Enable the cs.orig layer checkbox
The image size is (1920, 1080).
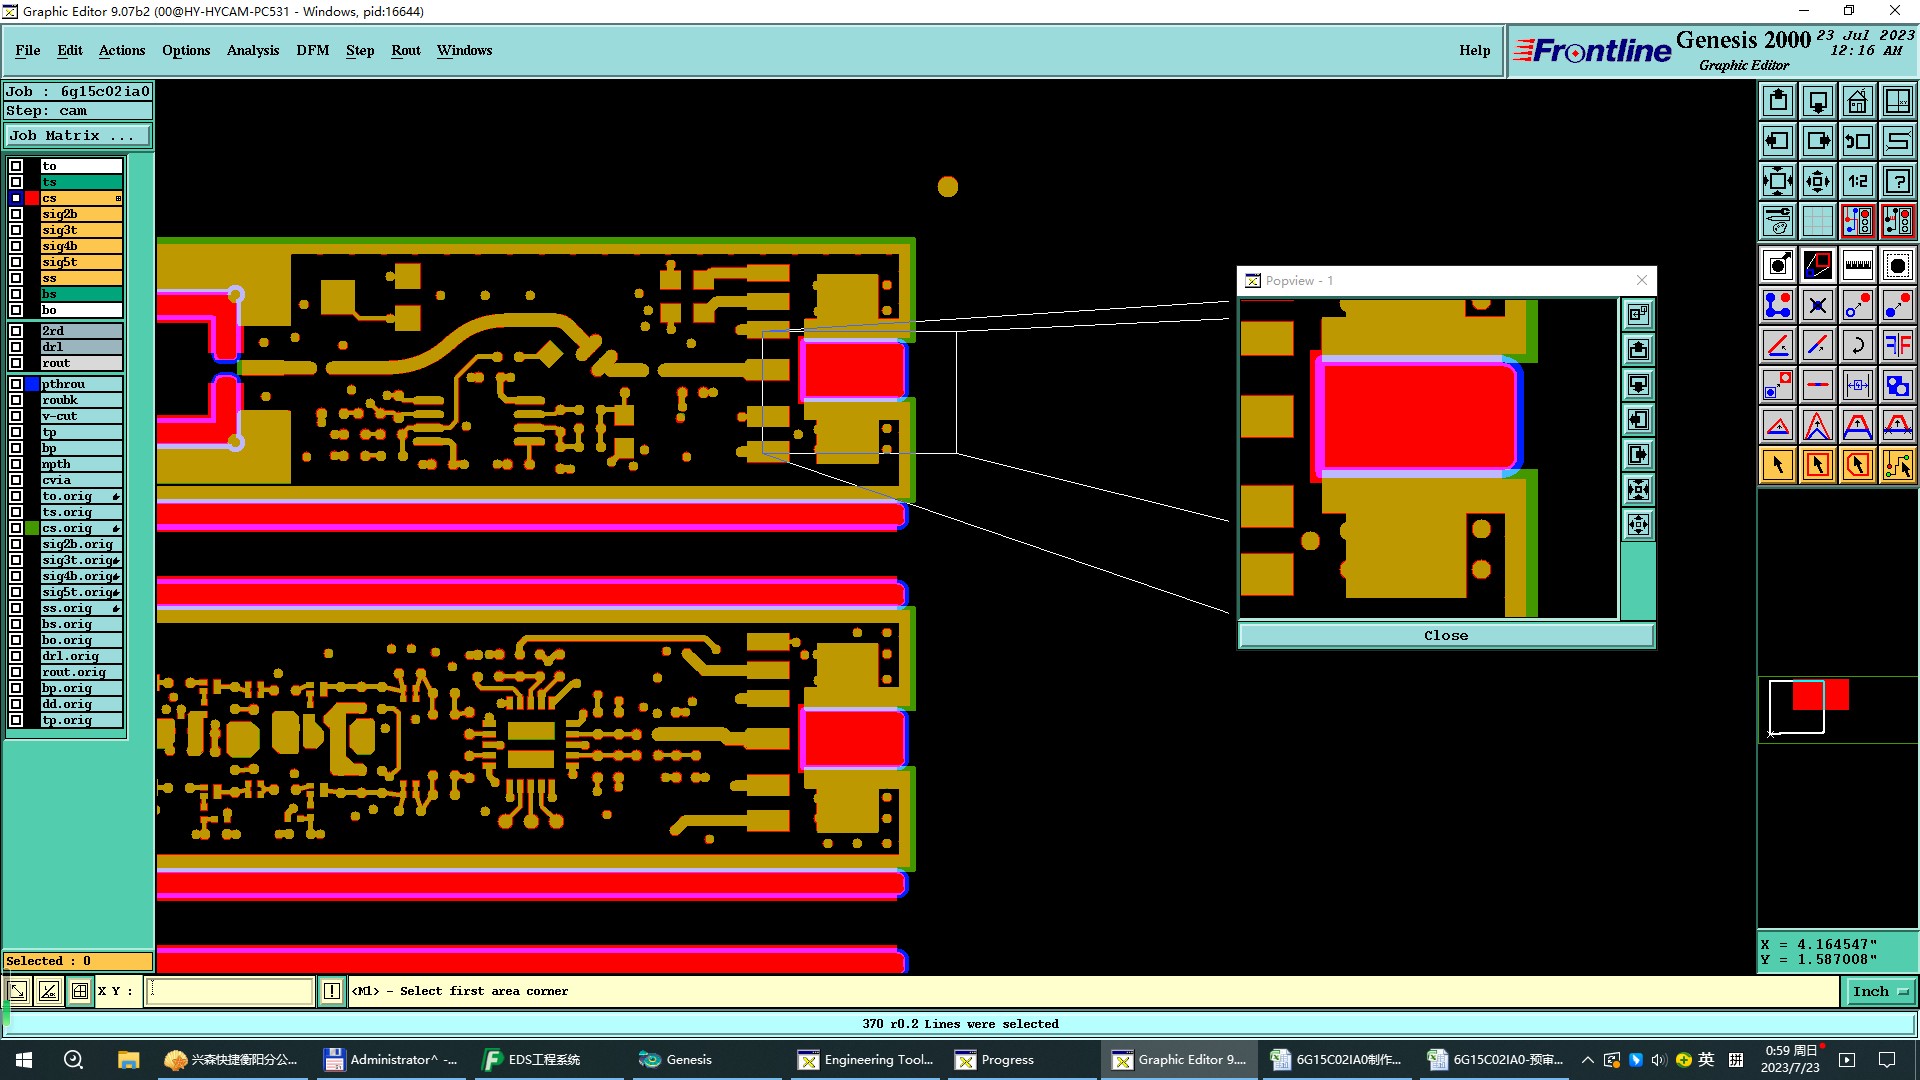pyautogui.click(x=16, y=528)
